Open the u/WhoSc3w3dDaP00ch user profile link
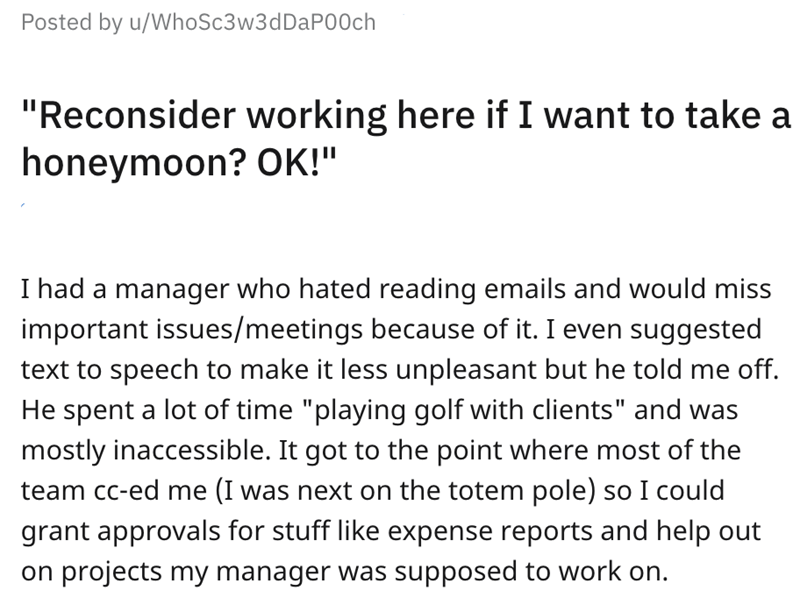 coord(253,22)
